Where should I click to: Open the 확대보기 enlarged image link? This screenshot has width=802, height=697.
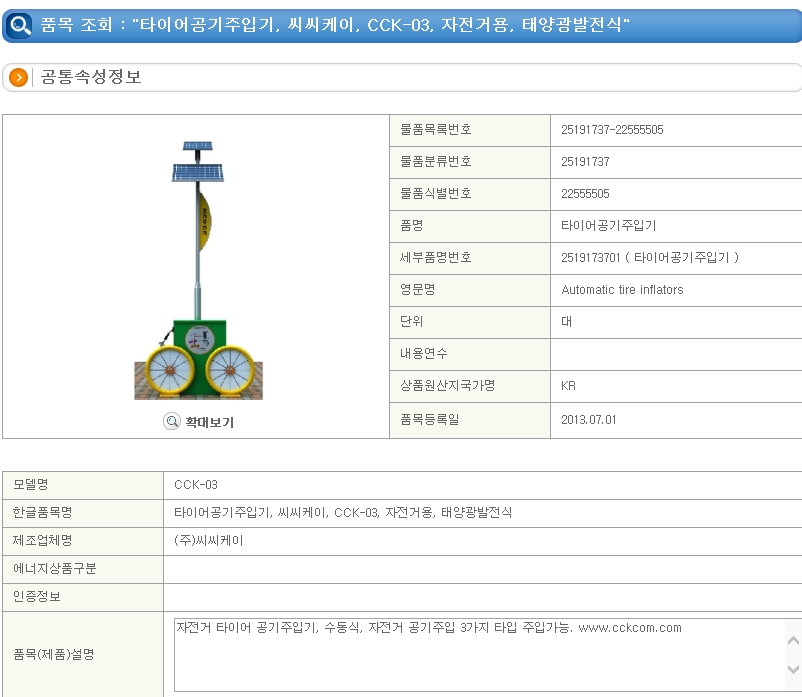[x=208, y=422]
